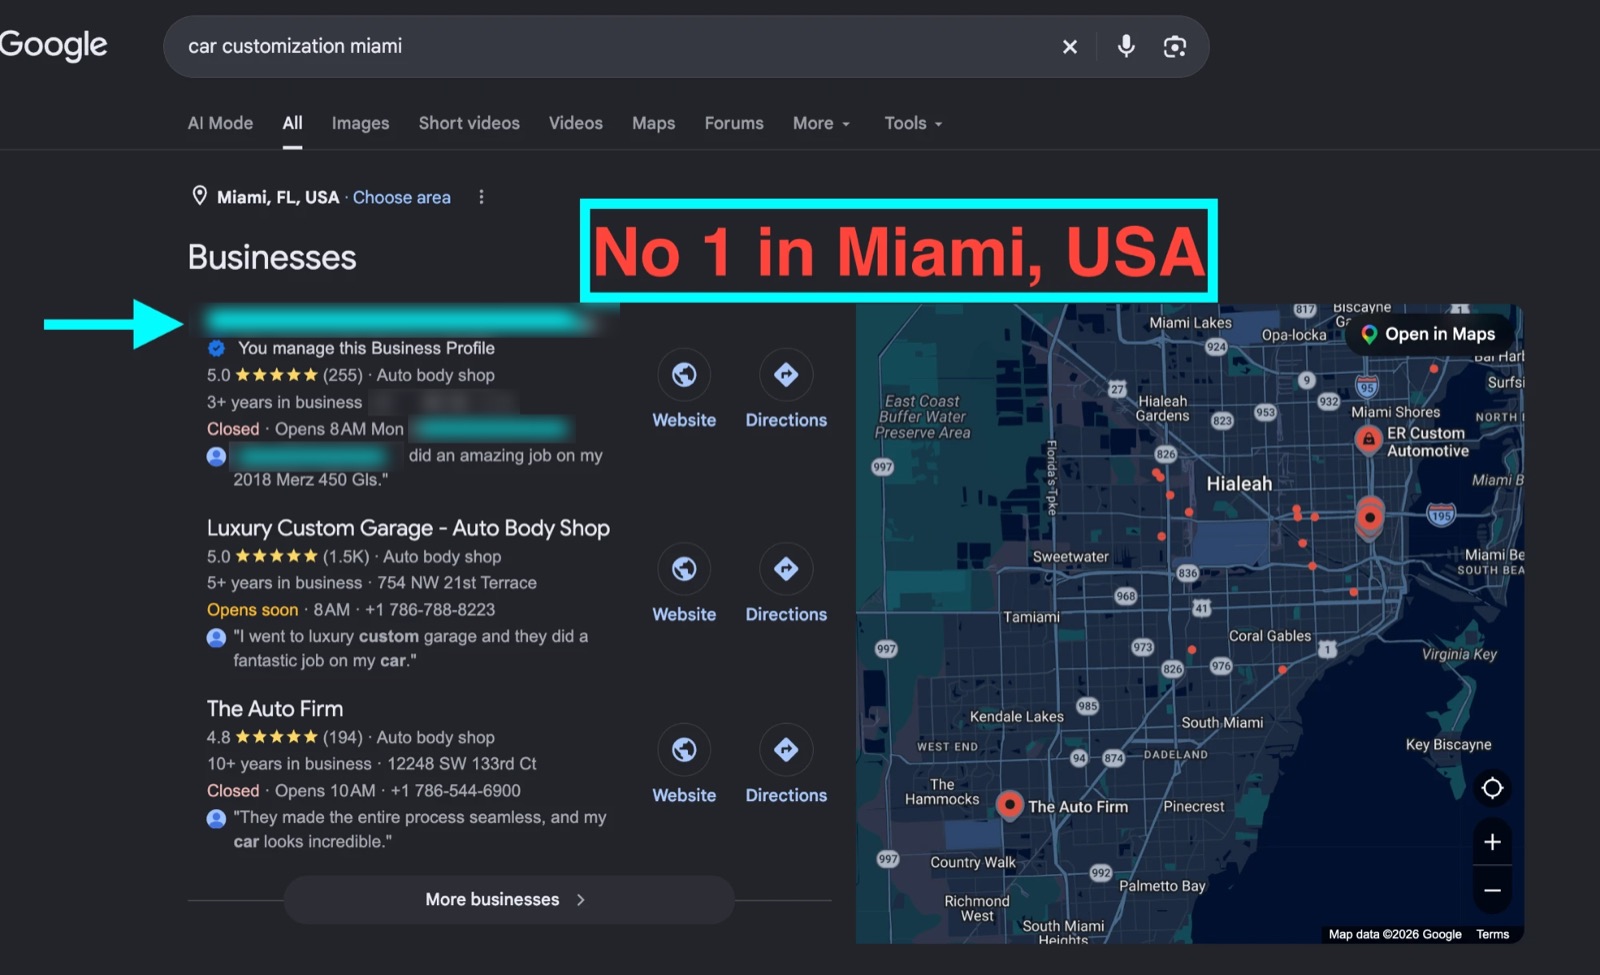Zoom in on the map

click(x=1492, y=842)
